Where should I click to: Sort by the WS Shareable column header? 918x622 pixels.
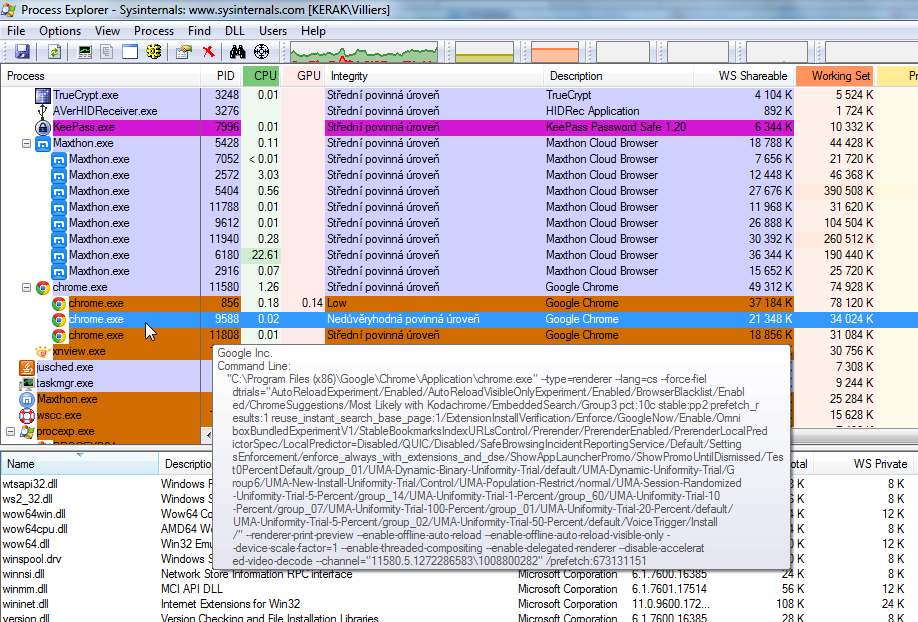click(744, 76)
